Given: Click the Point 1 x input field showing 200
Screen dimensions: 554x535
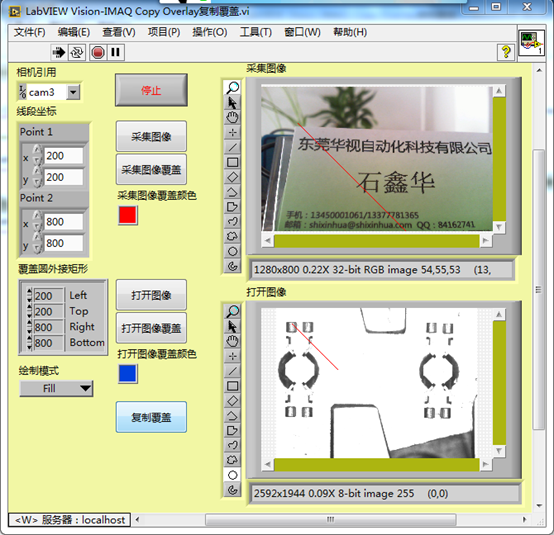Looking at the screenshot, I should [x=64, y=155].
